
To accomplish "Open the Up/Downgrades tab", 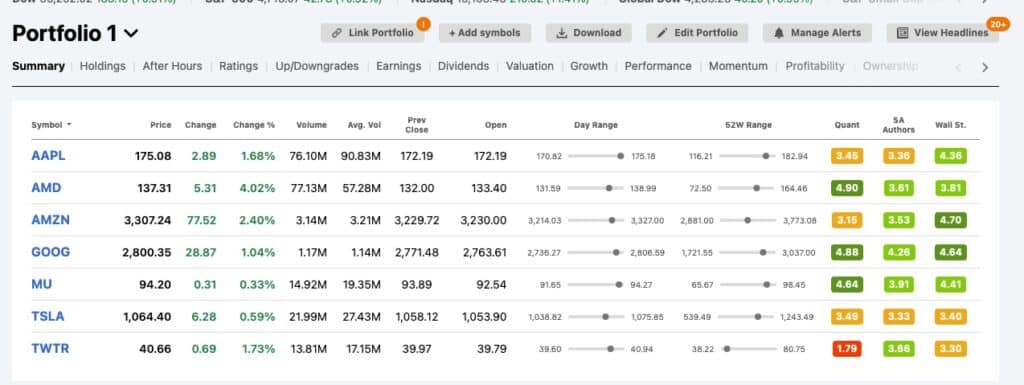I will [x=317, y=66].
